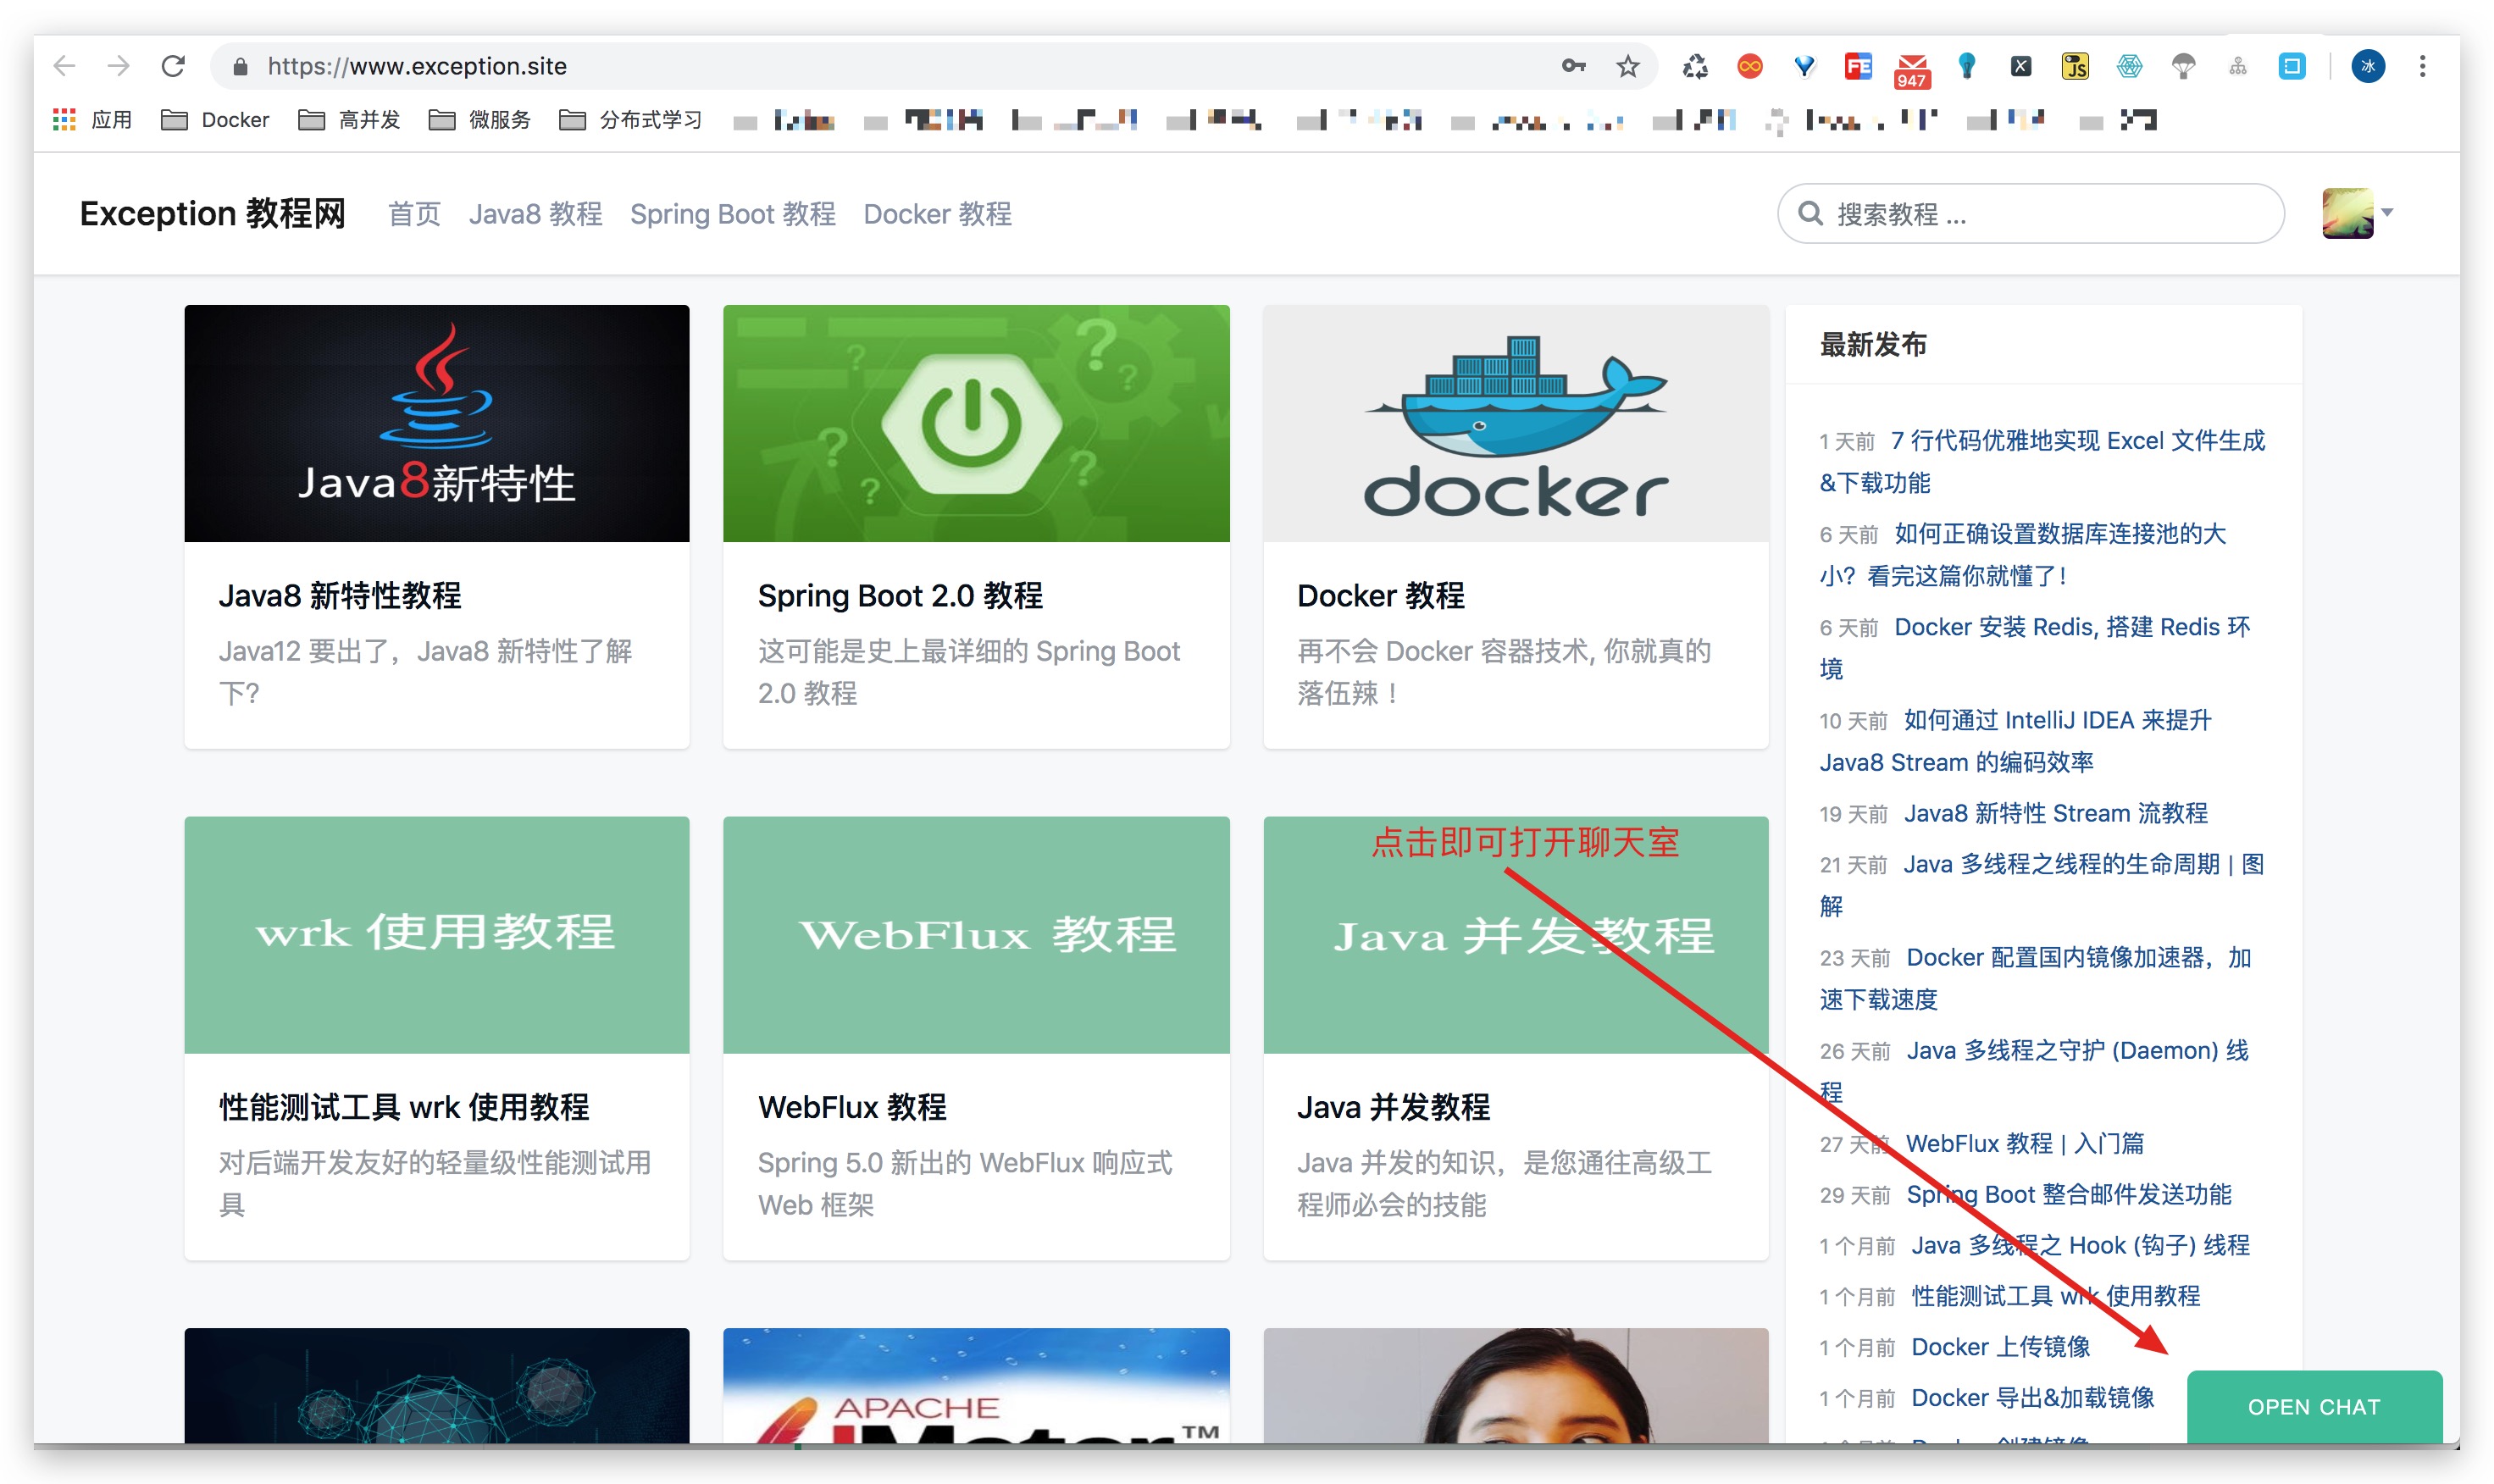
Task: Open the 高并发 bookmark folder
Action: (x=349, y=120)
